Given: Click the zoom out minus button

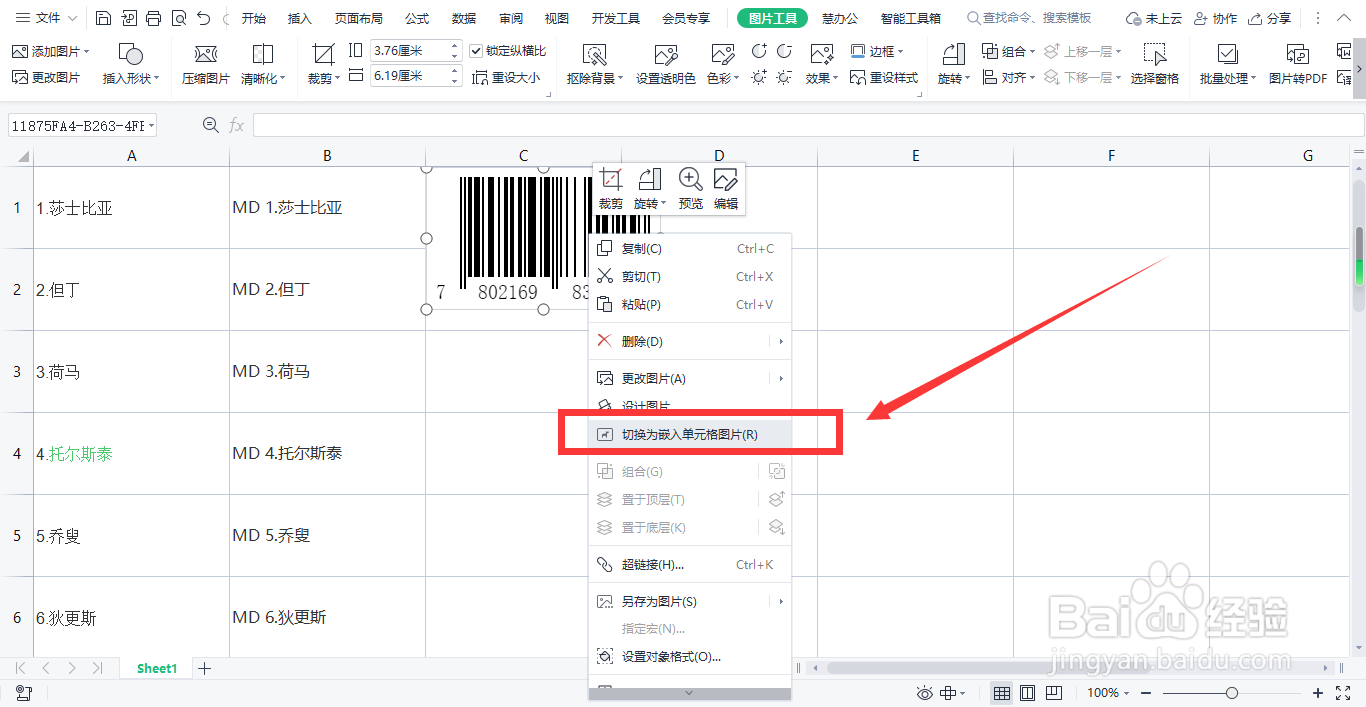Looking at the screenshot, I should [x=1148, y=693].
